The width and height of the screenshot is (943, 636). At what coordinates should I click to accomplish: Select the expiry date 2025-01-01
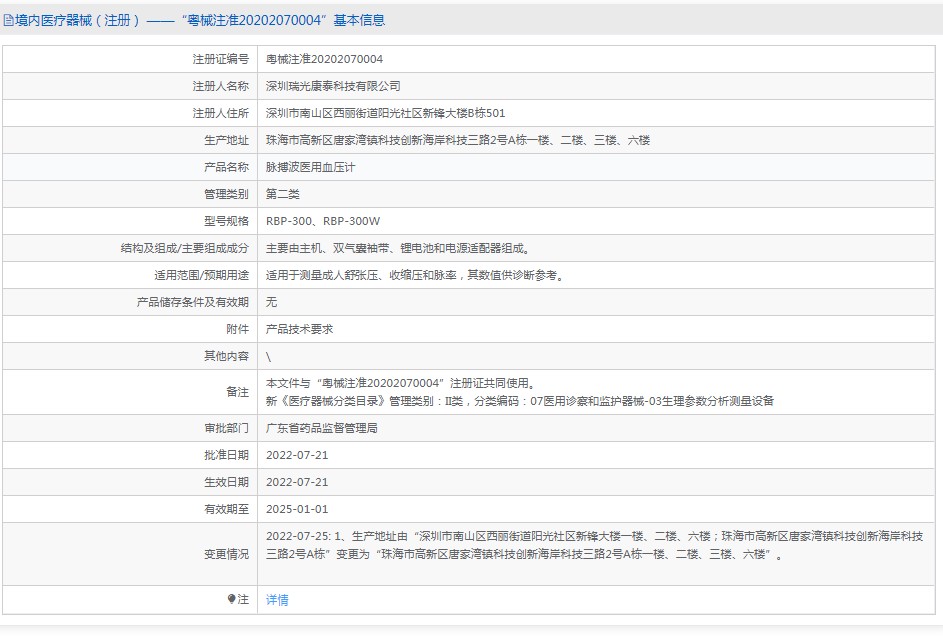(x=297, y=509)
